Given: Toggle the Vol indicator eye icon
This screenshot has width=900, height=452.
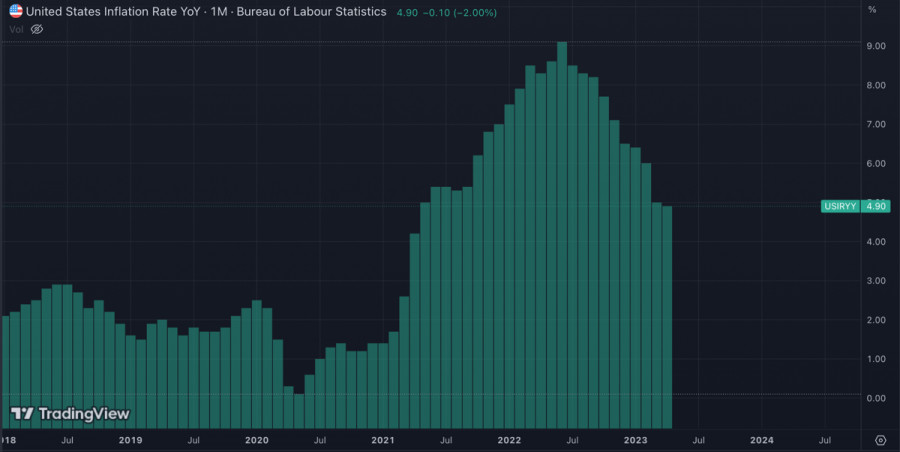Looking at the screenshot, I should tap(37, 29).
